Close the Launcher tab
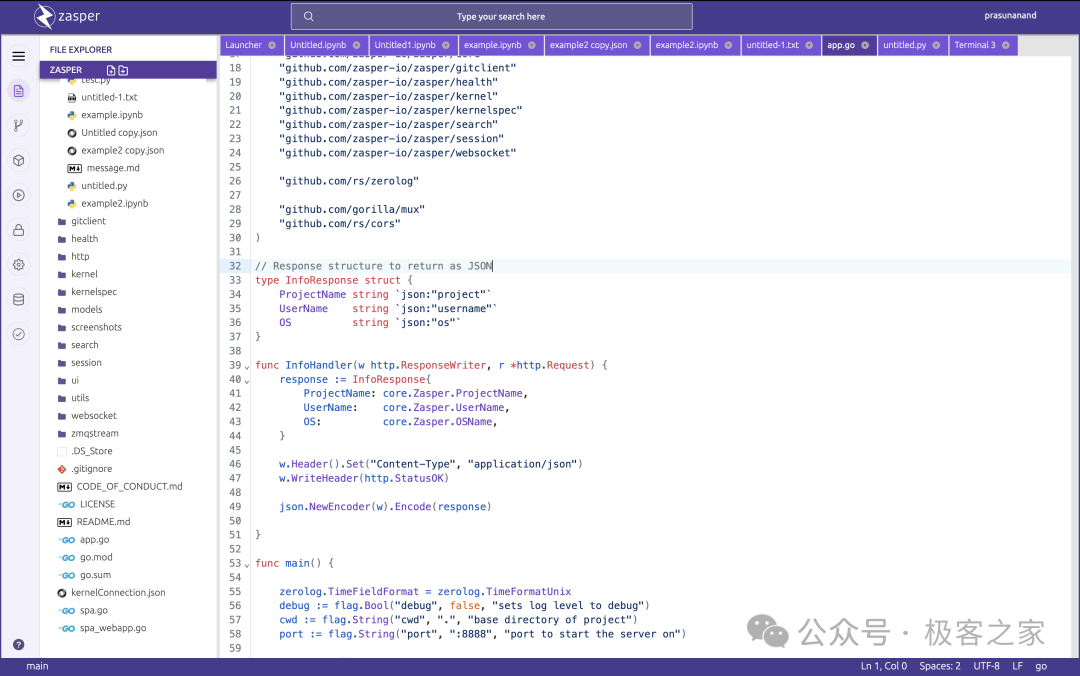The width and height of the screenshot is (1080, 676). pos(272,45)
